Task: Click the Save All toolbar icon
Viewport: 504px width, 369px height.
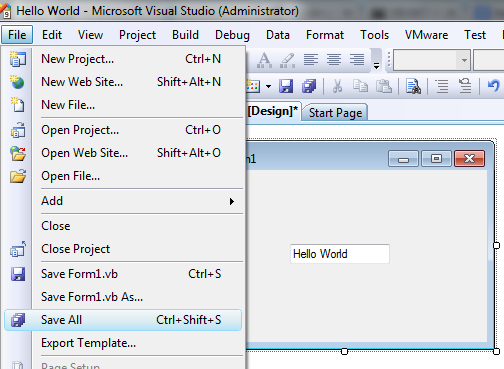Action: pyautogui.click(x=309, y=86)
